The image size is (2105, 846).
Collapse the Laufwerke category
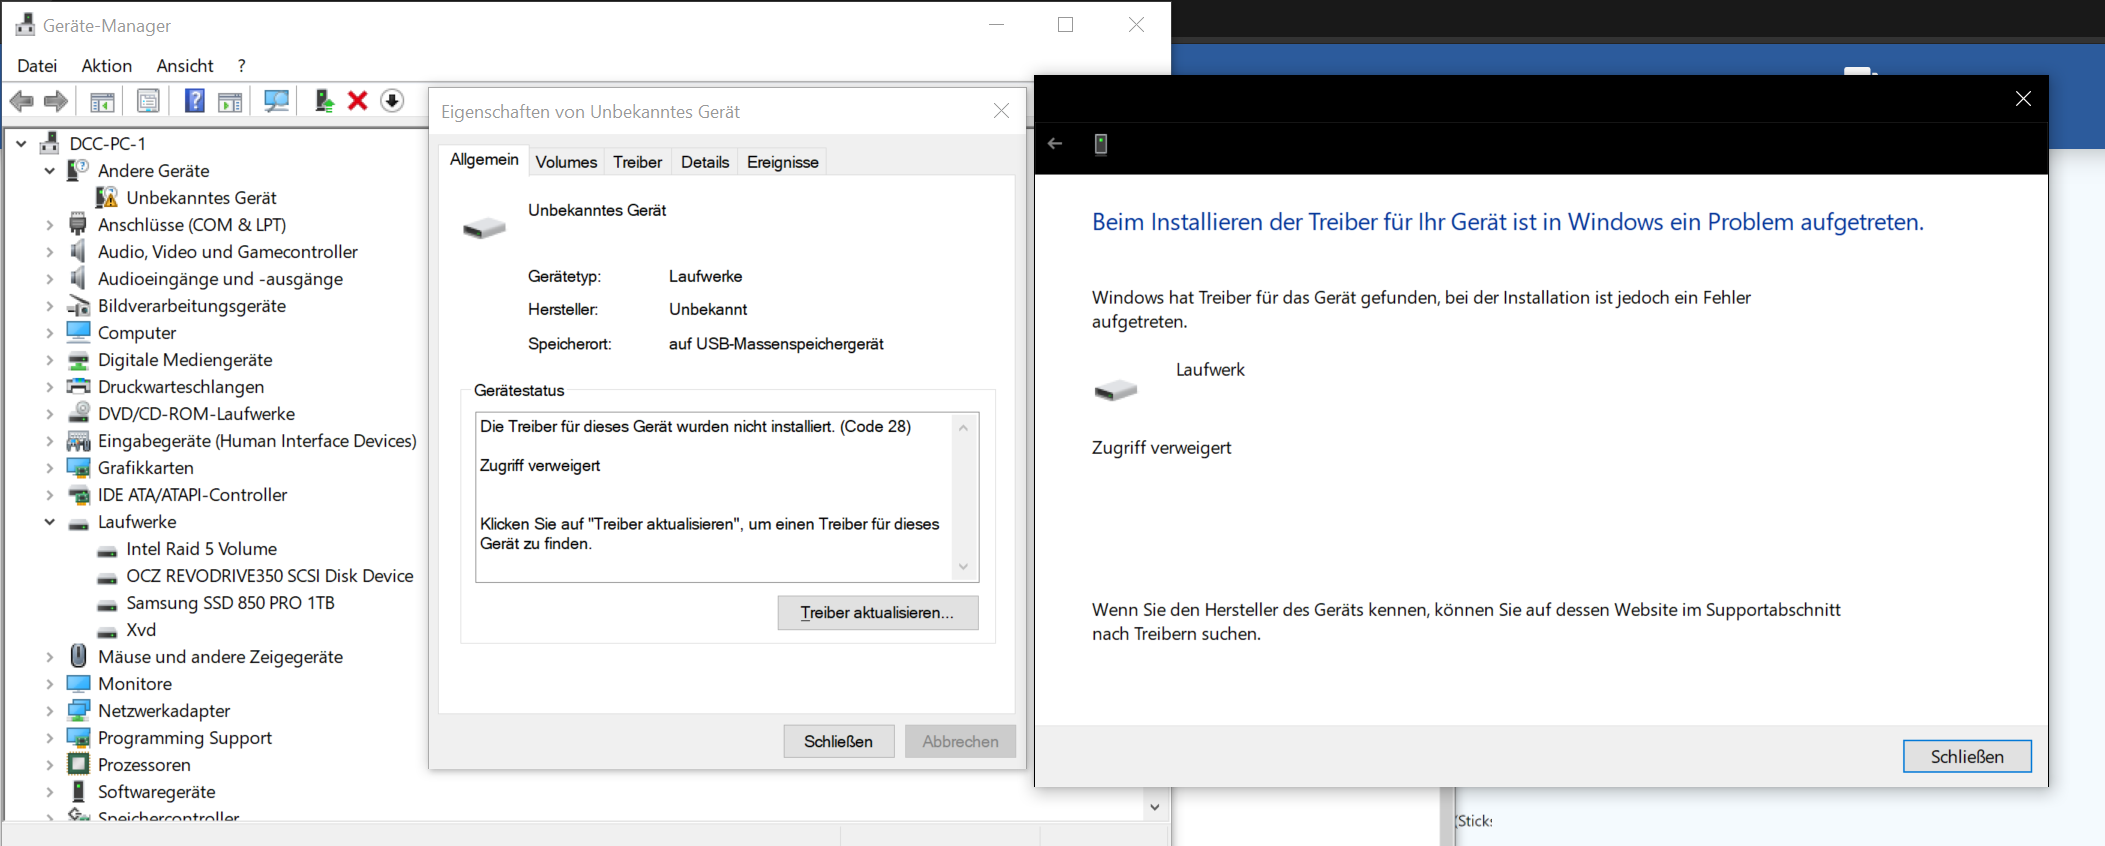click(x=49, y=522)
